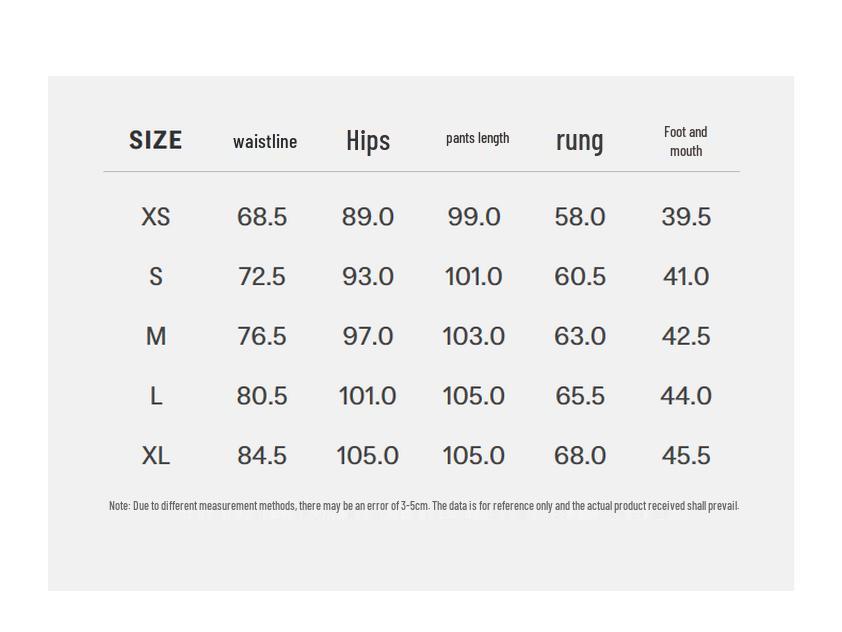This screenshot has width=842, height=632.
Task: Select the S size row label
Action: point(156,277)
